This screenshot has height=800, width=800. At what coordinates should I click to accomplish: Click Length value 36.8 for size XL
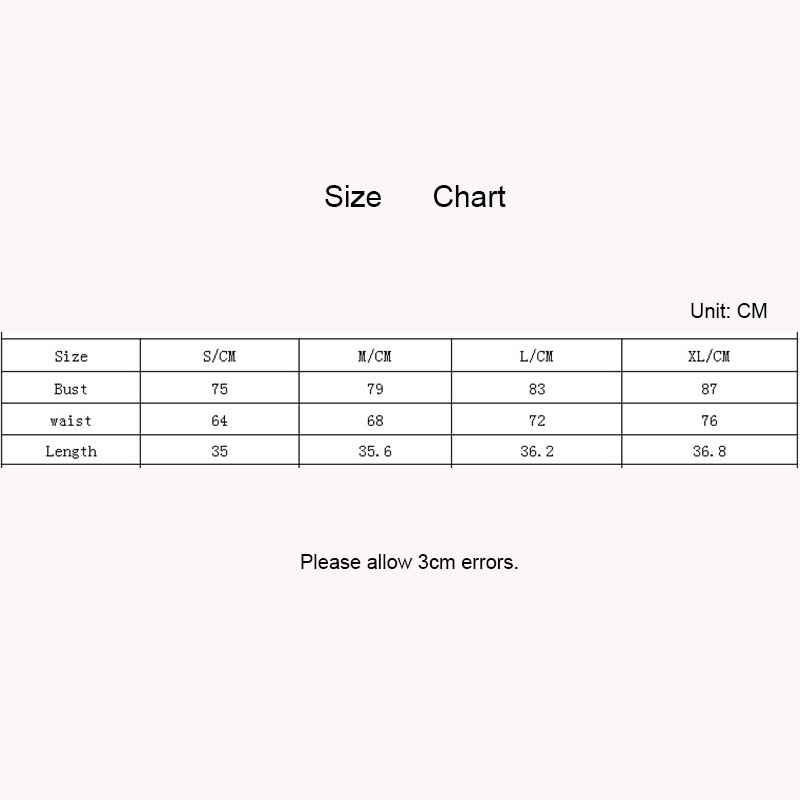(709, 452)
